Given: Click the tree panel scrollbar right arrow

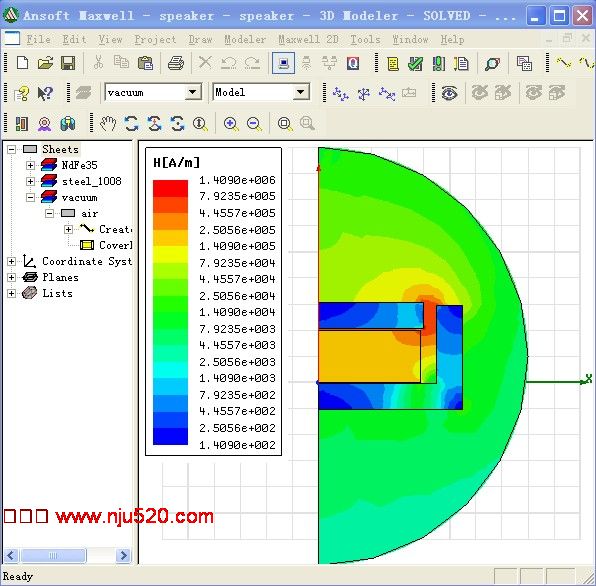Looking at the screenshot, I should (x=124, y=556).
